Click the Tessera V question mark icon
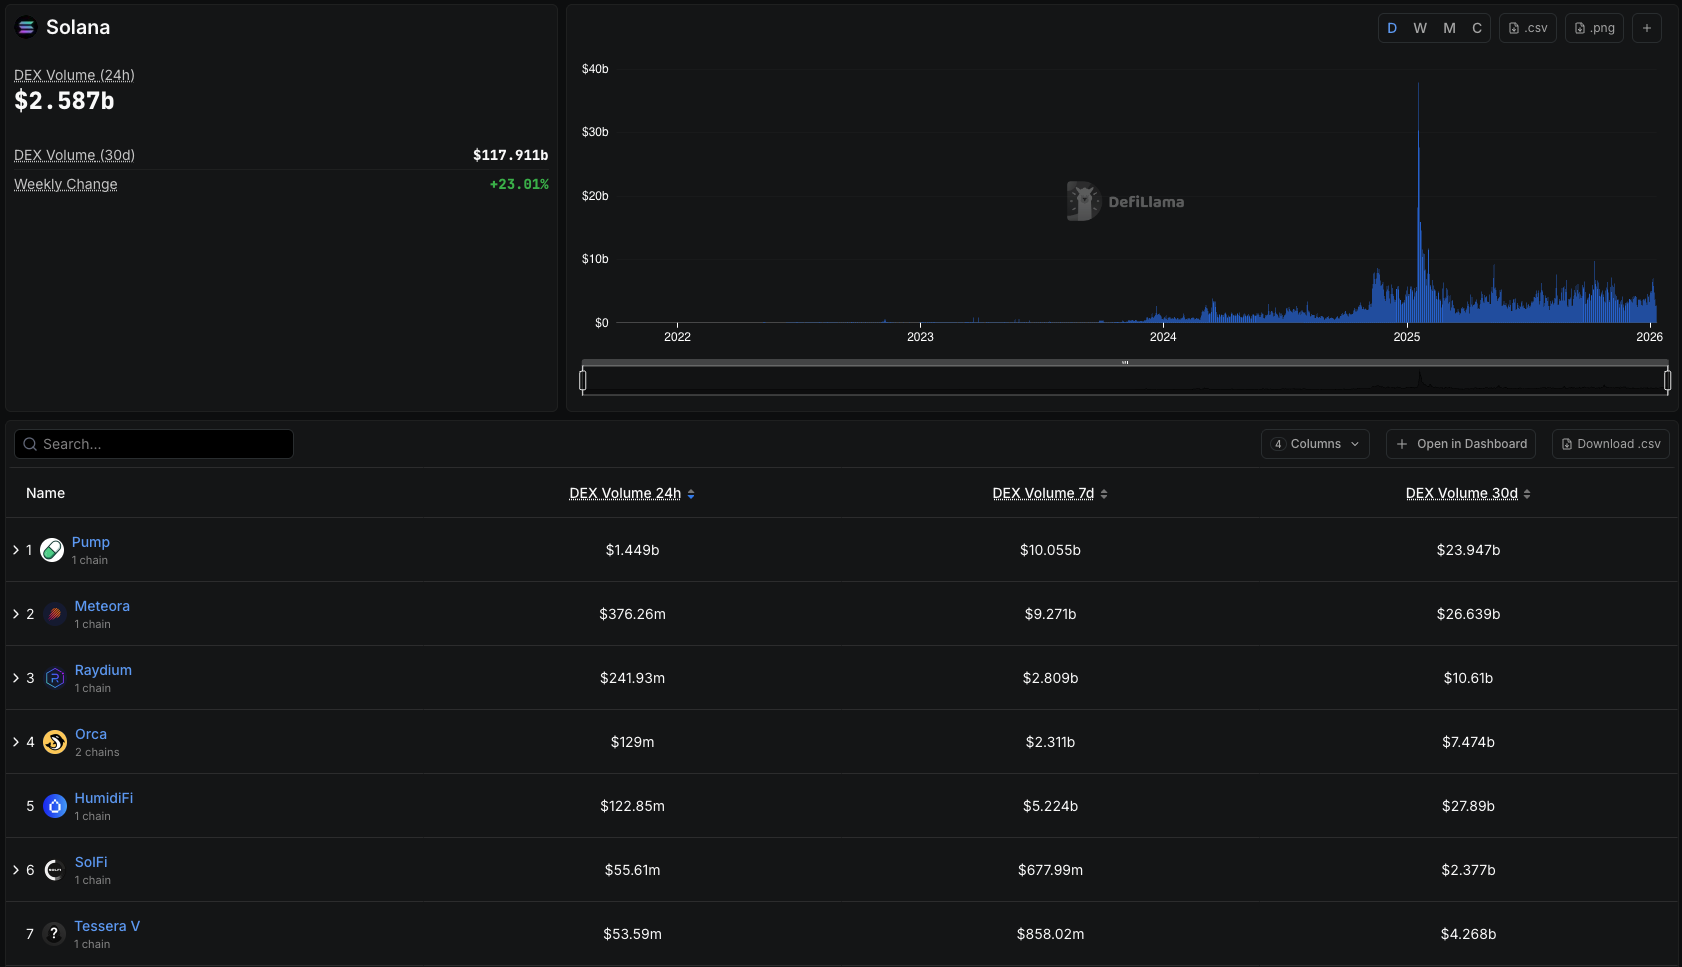The image size is (1682, 967). (54, 933)
